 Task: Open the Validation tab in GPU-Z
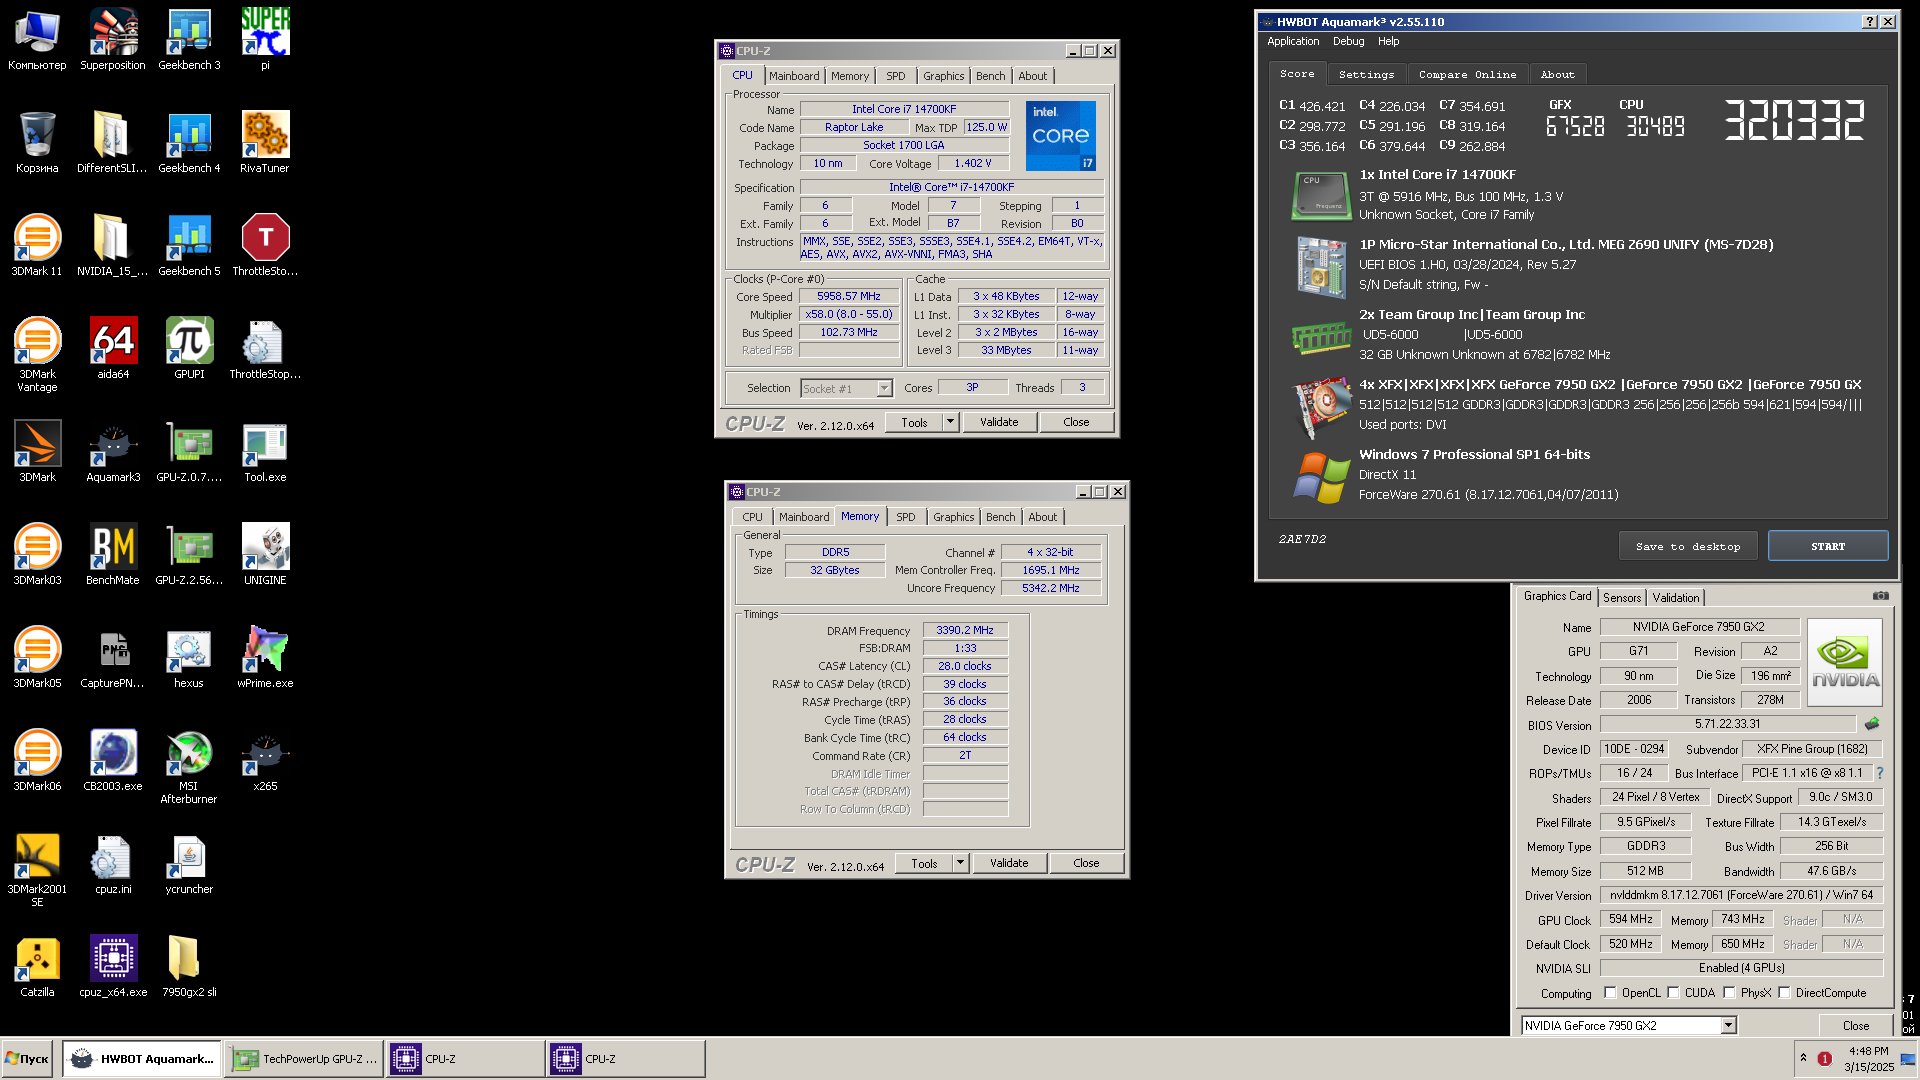1676,597
